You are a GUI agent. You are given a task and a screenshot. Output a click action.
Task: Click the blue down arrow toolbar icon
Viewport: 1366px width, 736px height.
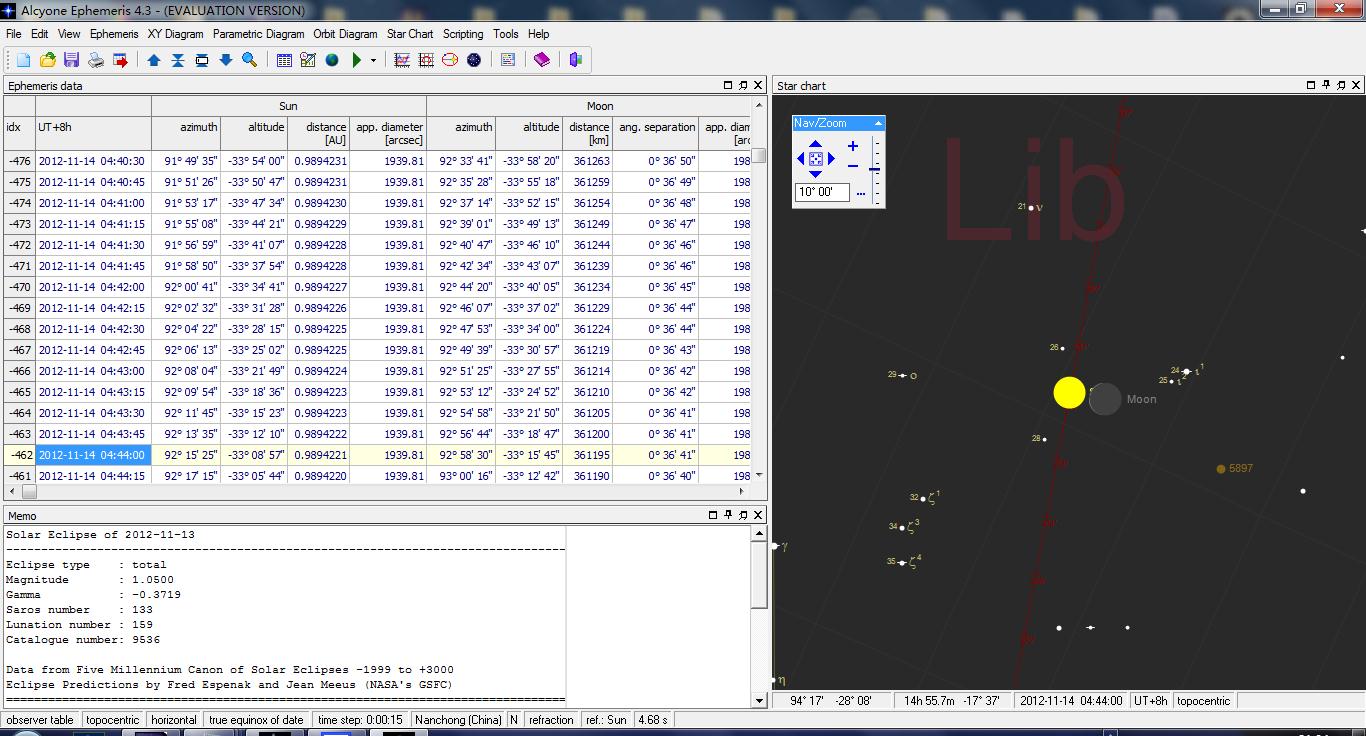tap(226, 60)
